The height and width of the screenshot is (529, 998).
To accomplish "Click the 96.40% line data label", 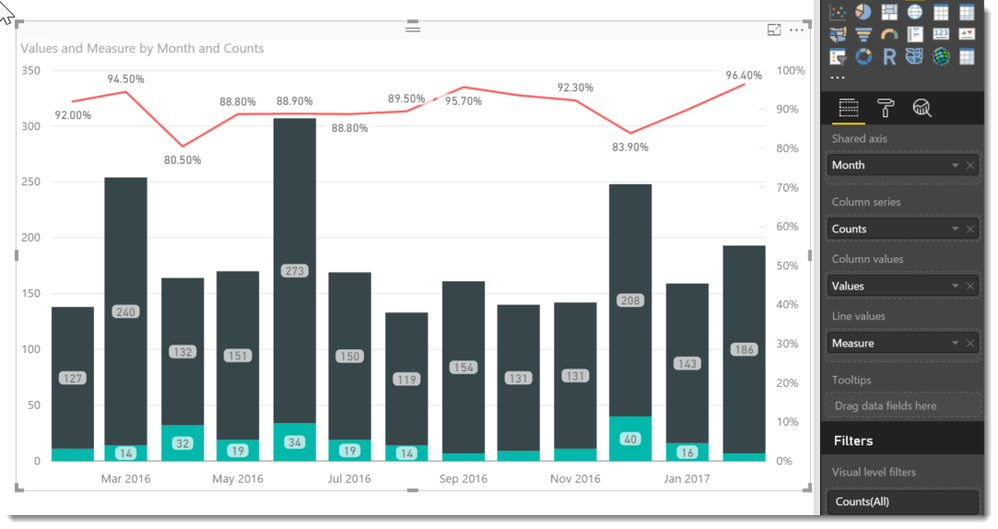I will point(743,75).
